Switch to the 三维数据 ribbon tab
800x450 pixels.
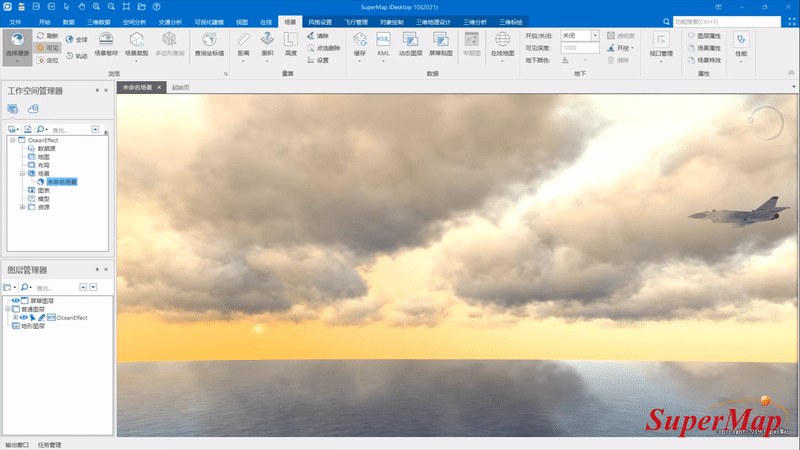[98, 22]
